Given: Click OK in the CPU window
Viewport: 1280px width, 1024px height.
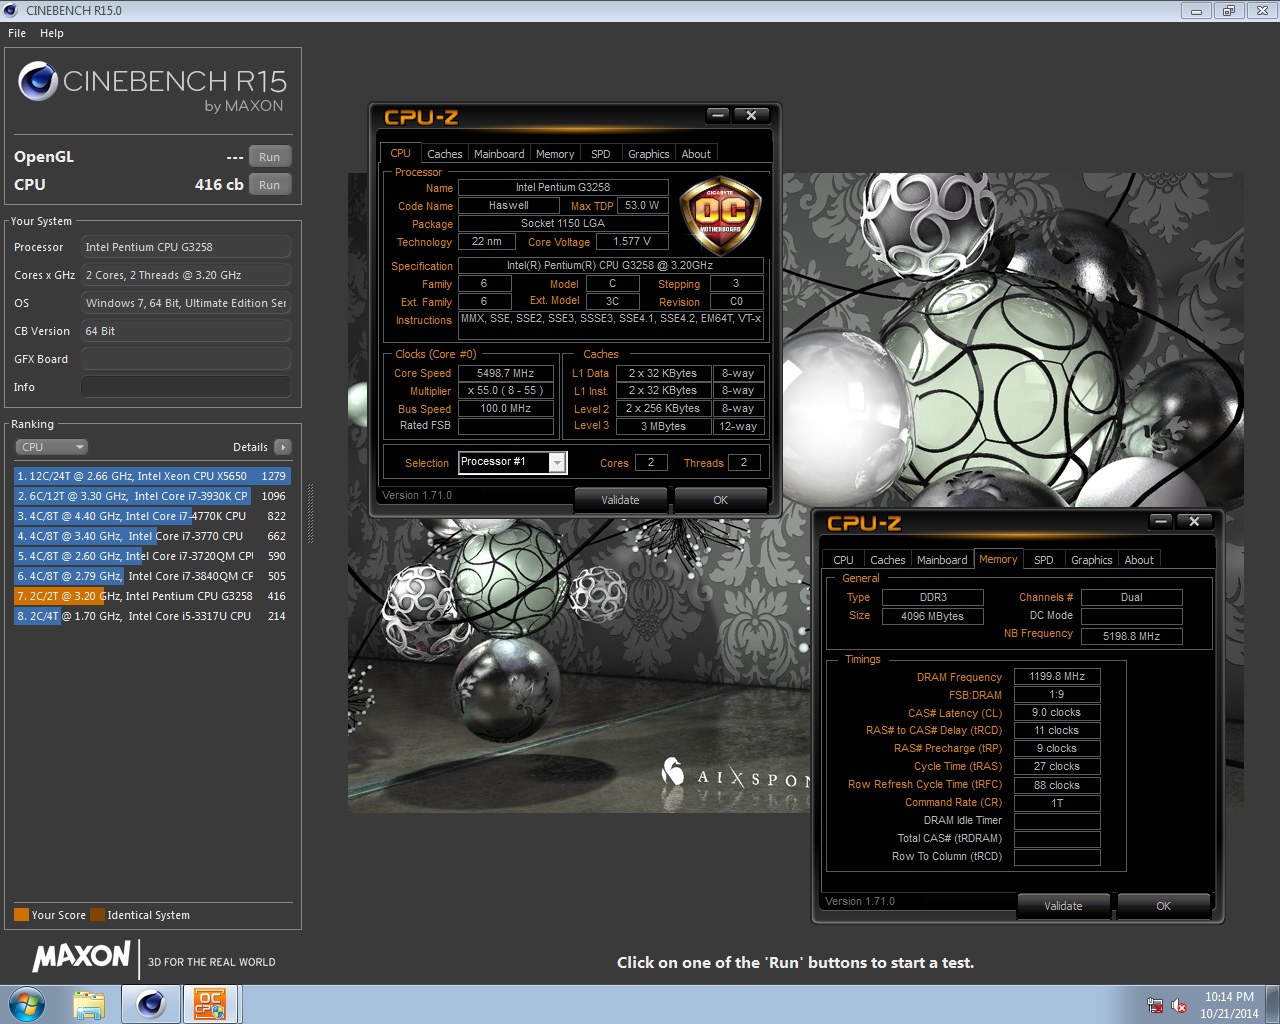Looking at the screenshot, I should pos(720,500).
